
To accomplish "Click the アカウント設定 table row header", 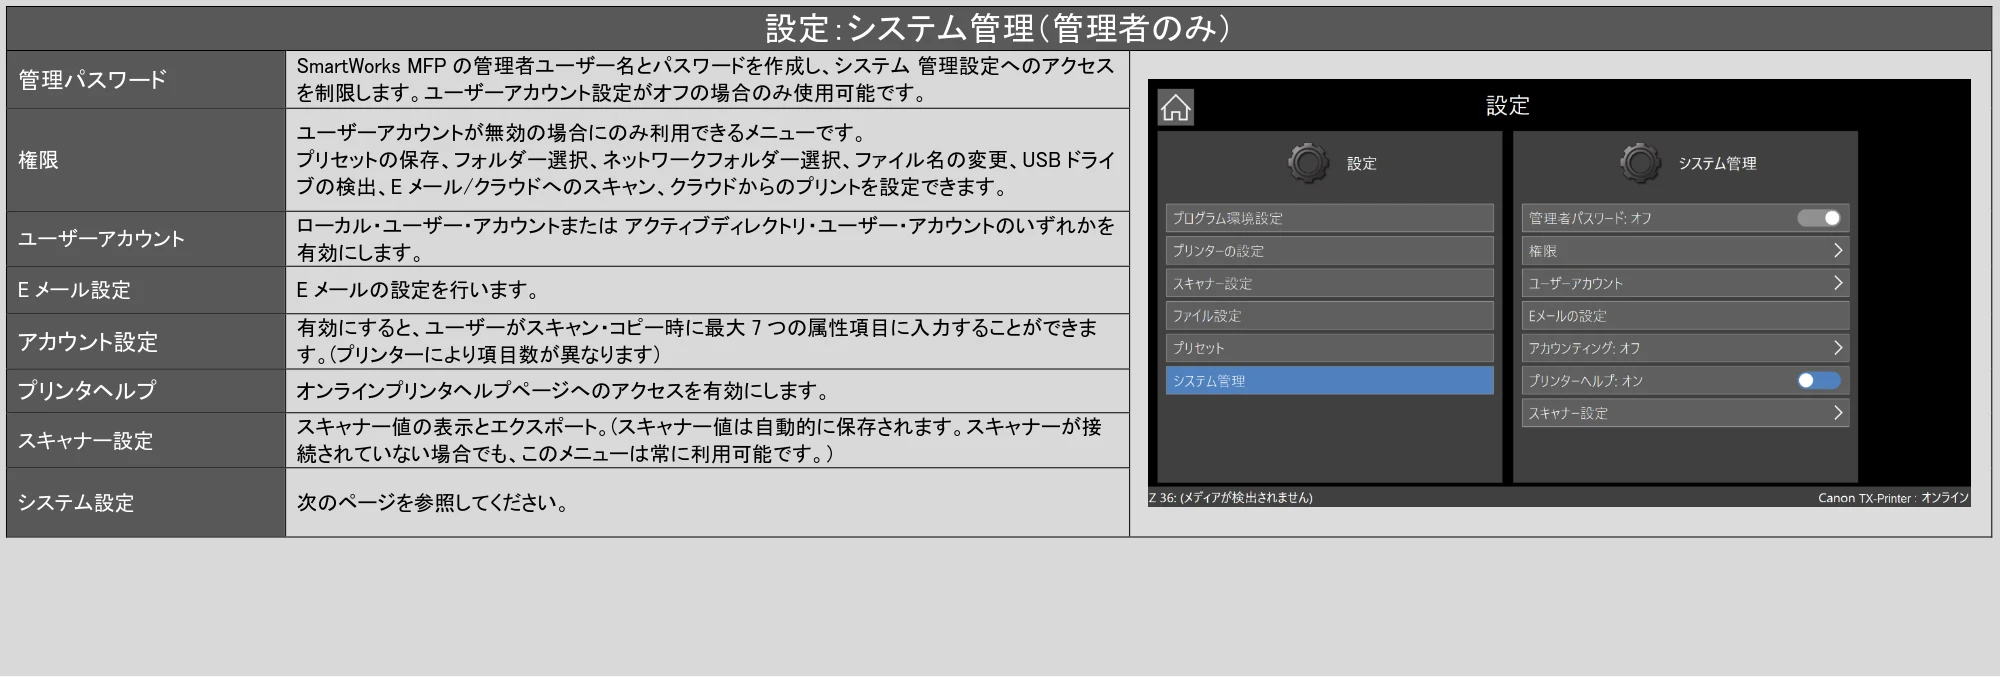I will click(x=146, y=342).
